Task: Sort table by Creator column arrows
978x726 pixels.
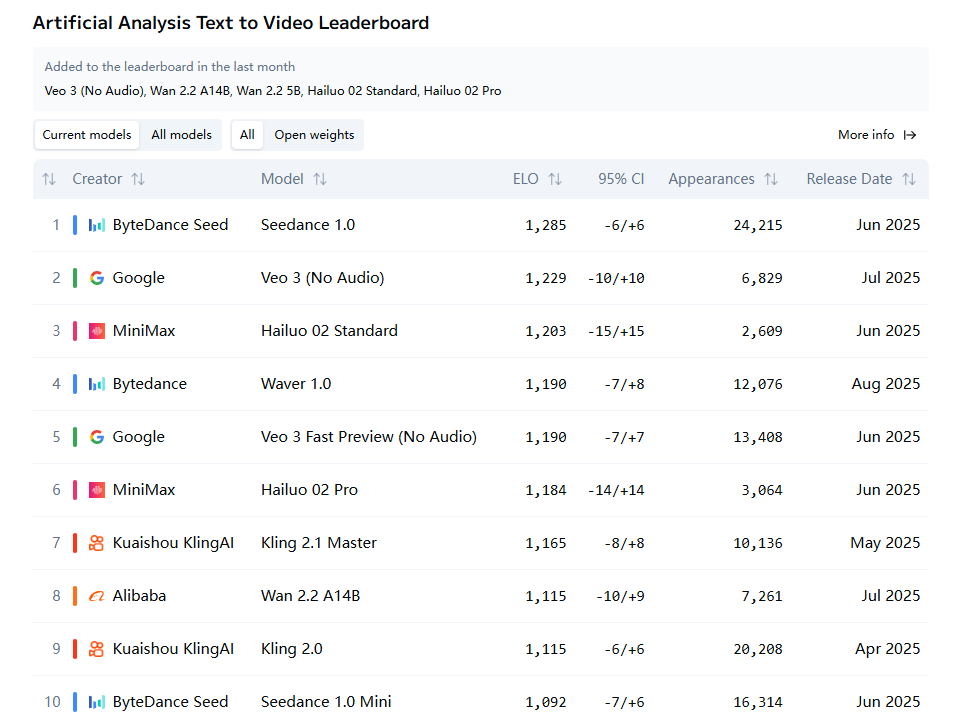Action: [138, 179]
